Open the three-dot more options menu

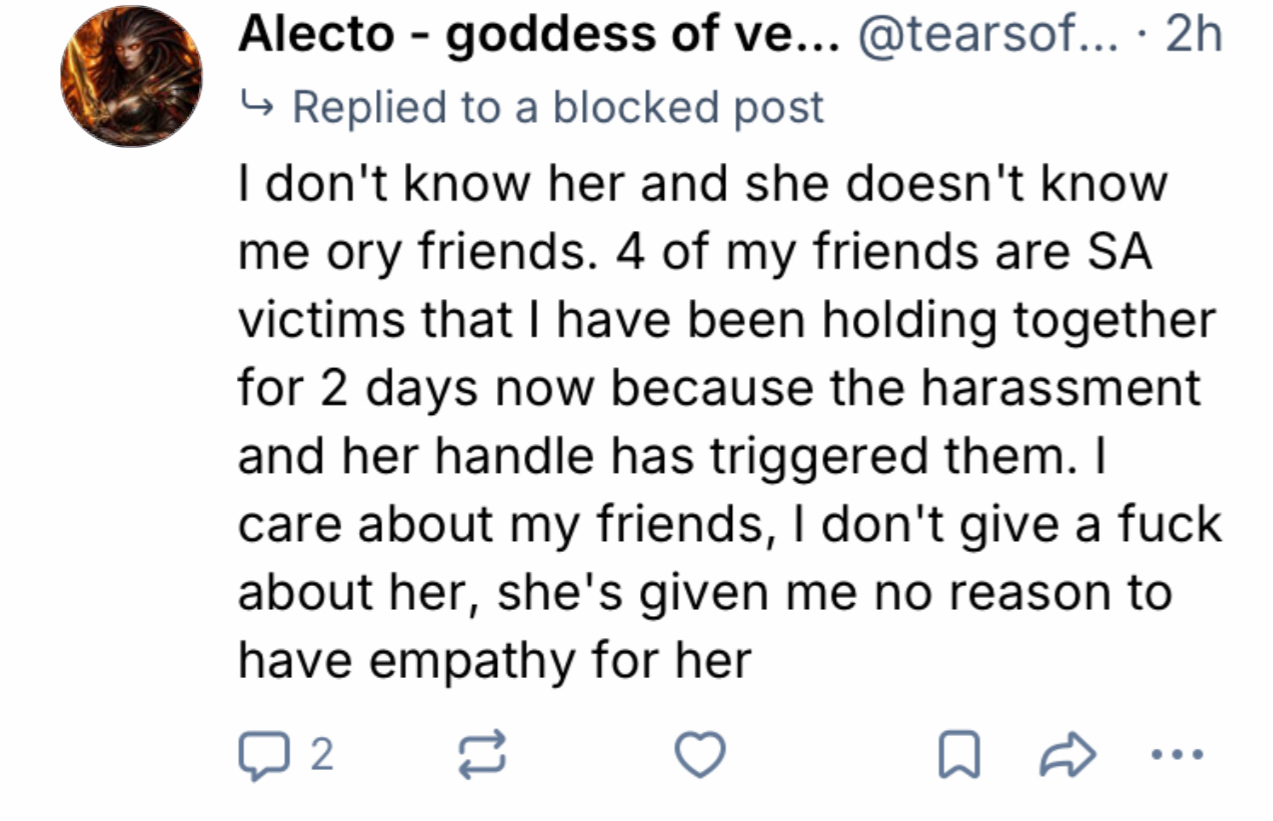coord(1176,754)
